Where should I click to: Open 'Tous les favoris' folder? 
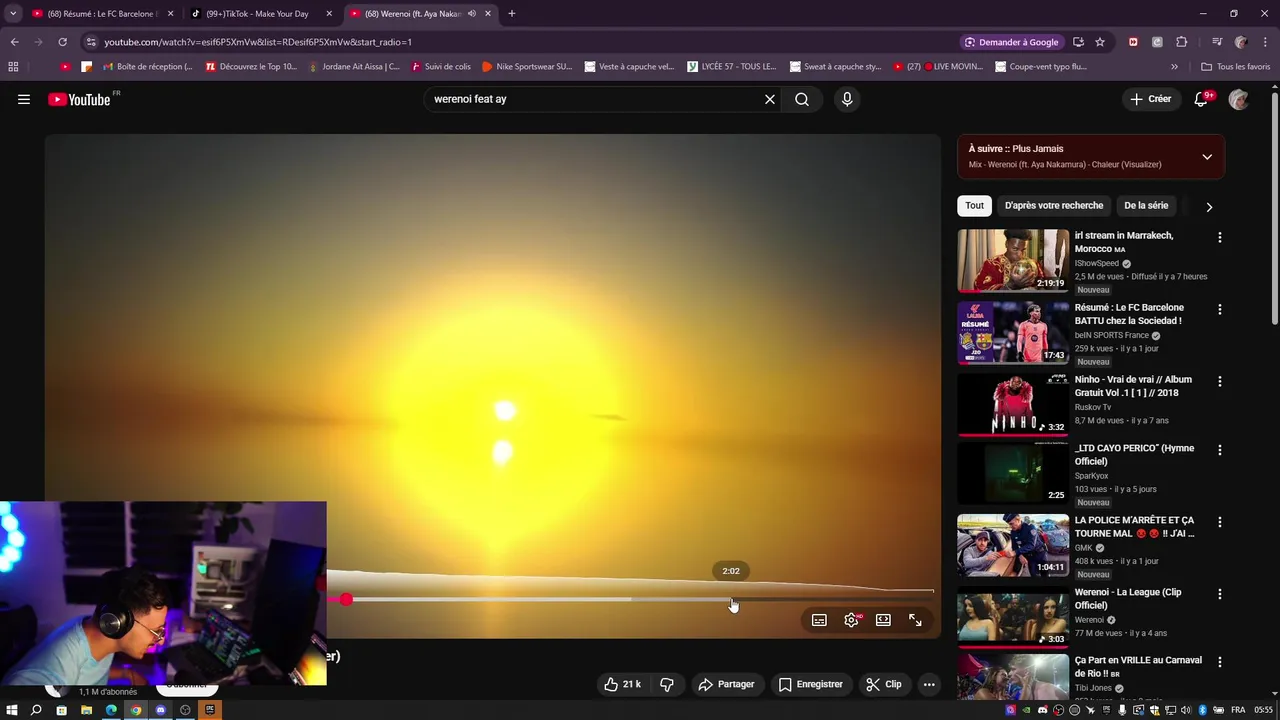(x=1235, y=67)
